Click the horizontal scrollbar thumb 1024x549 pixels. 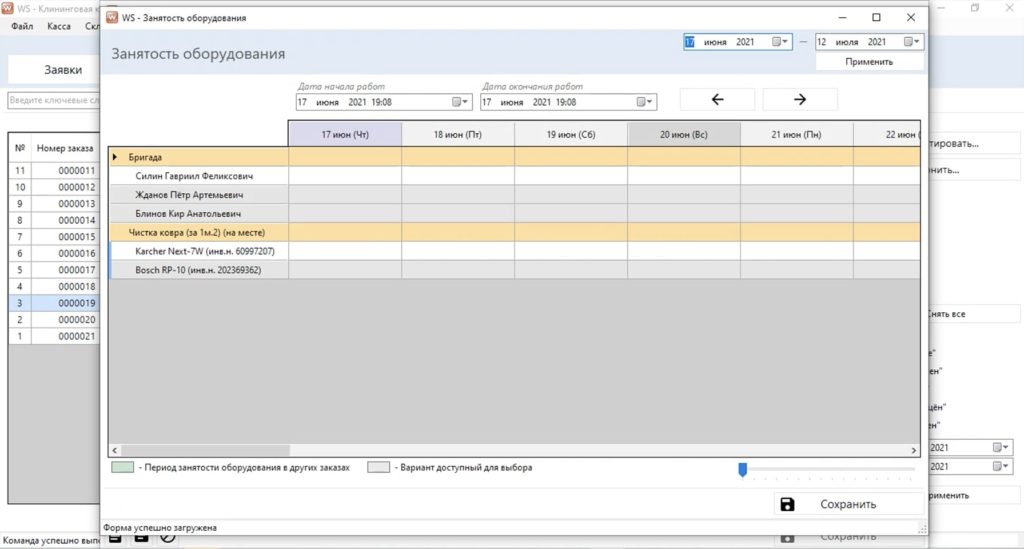click(205, 450)
